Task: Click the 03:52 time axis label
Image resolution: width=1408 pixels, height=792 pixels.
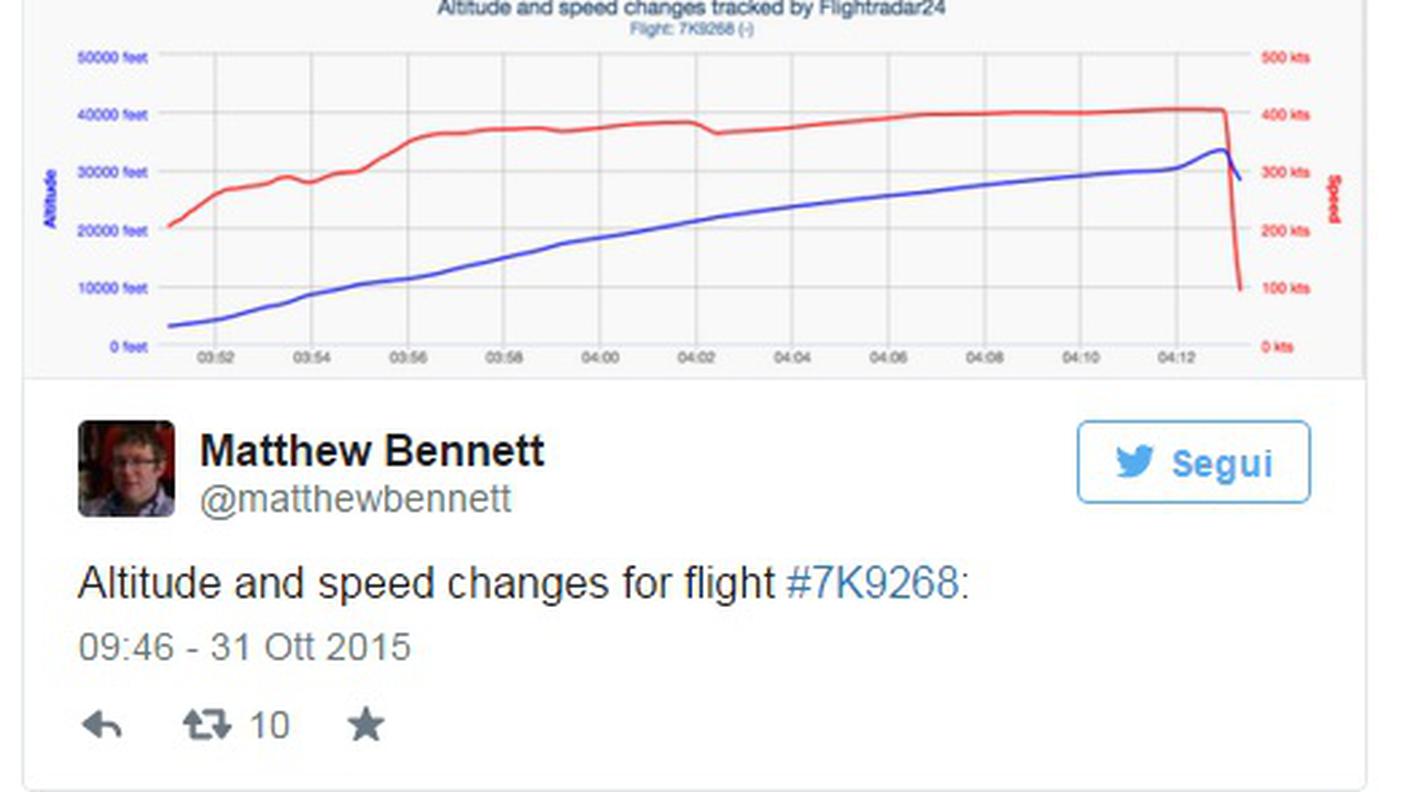Action: pos(215,357)
